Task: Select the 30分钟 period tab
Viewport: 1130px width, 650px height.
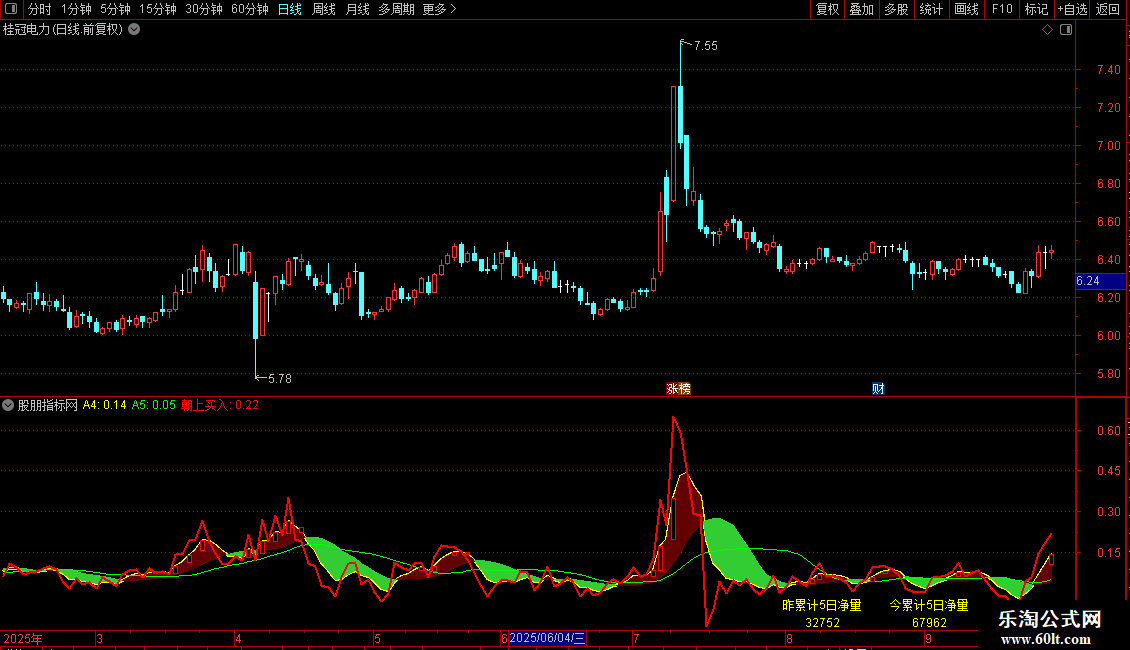Action: click(204, 9)
